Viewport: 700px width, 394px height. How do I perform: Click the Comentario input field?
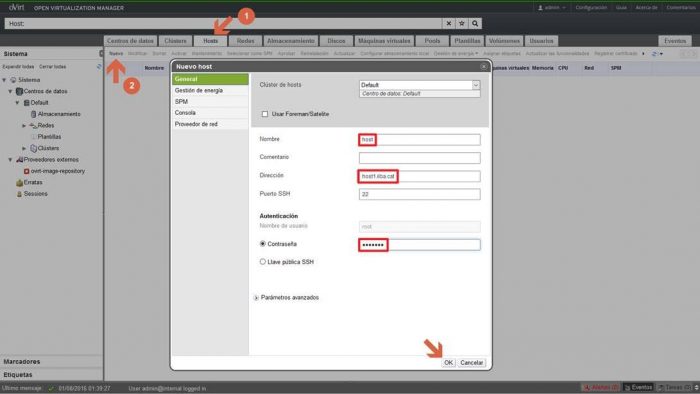420,158
